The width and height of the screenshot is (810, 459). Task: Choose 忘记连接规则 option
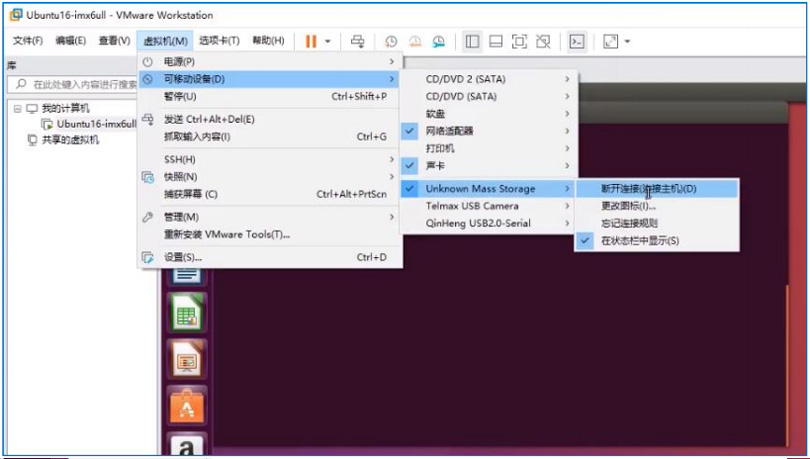click(657, 224)
